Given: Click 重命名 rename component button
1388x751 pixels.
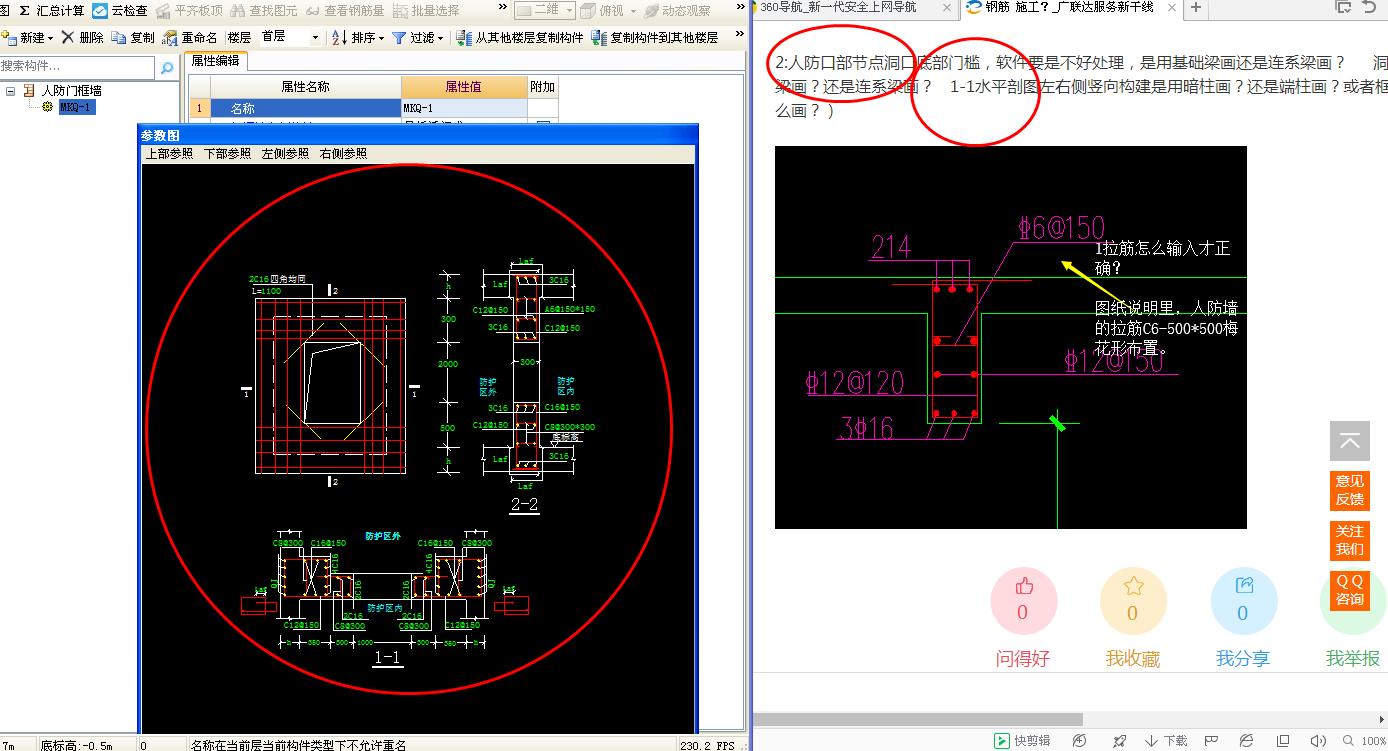Looking at the screenshot, I should click(190, 37).
